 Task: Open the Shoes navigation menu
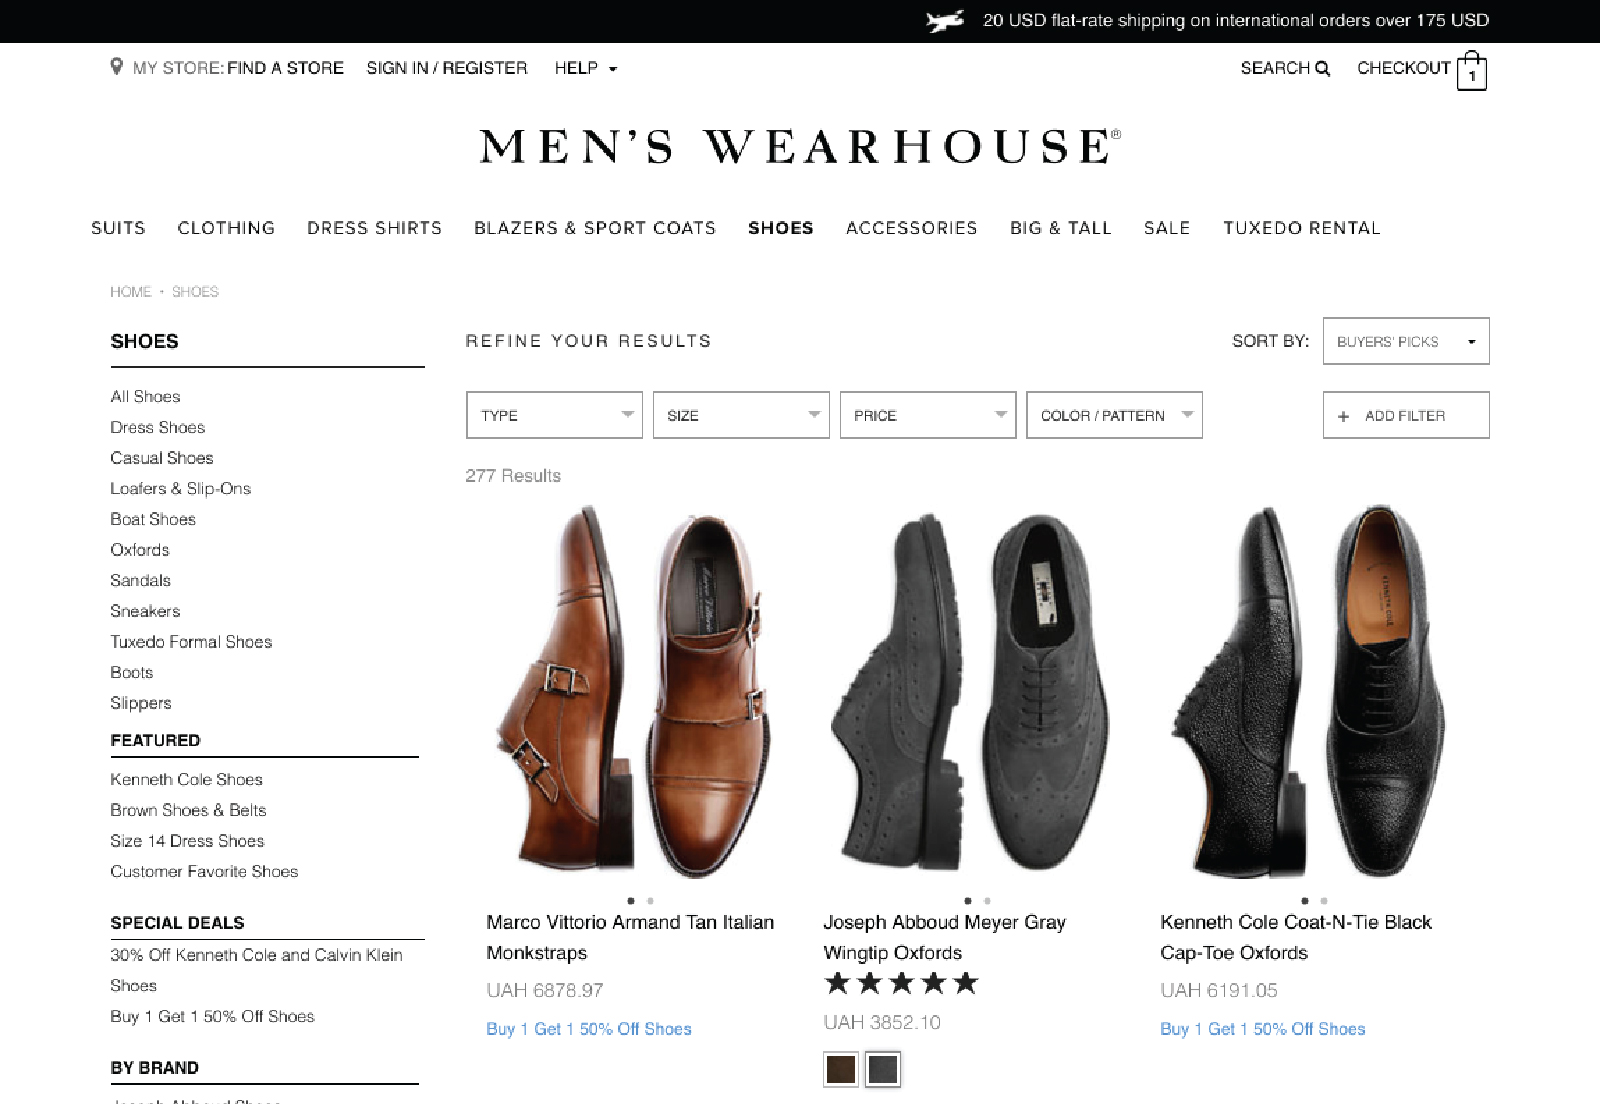tap(781, 228)
